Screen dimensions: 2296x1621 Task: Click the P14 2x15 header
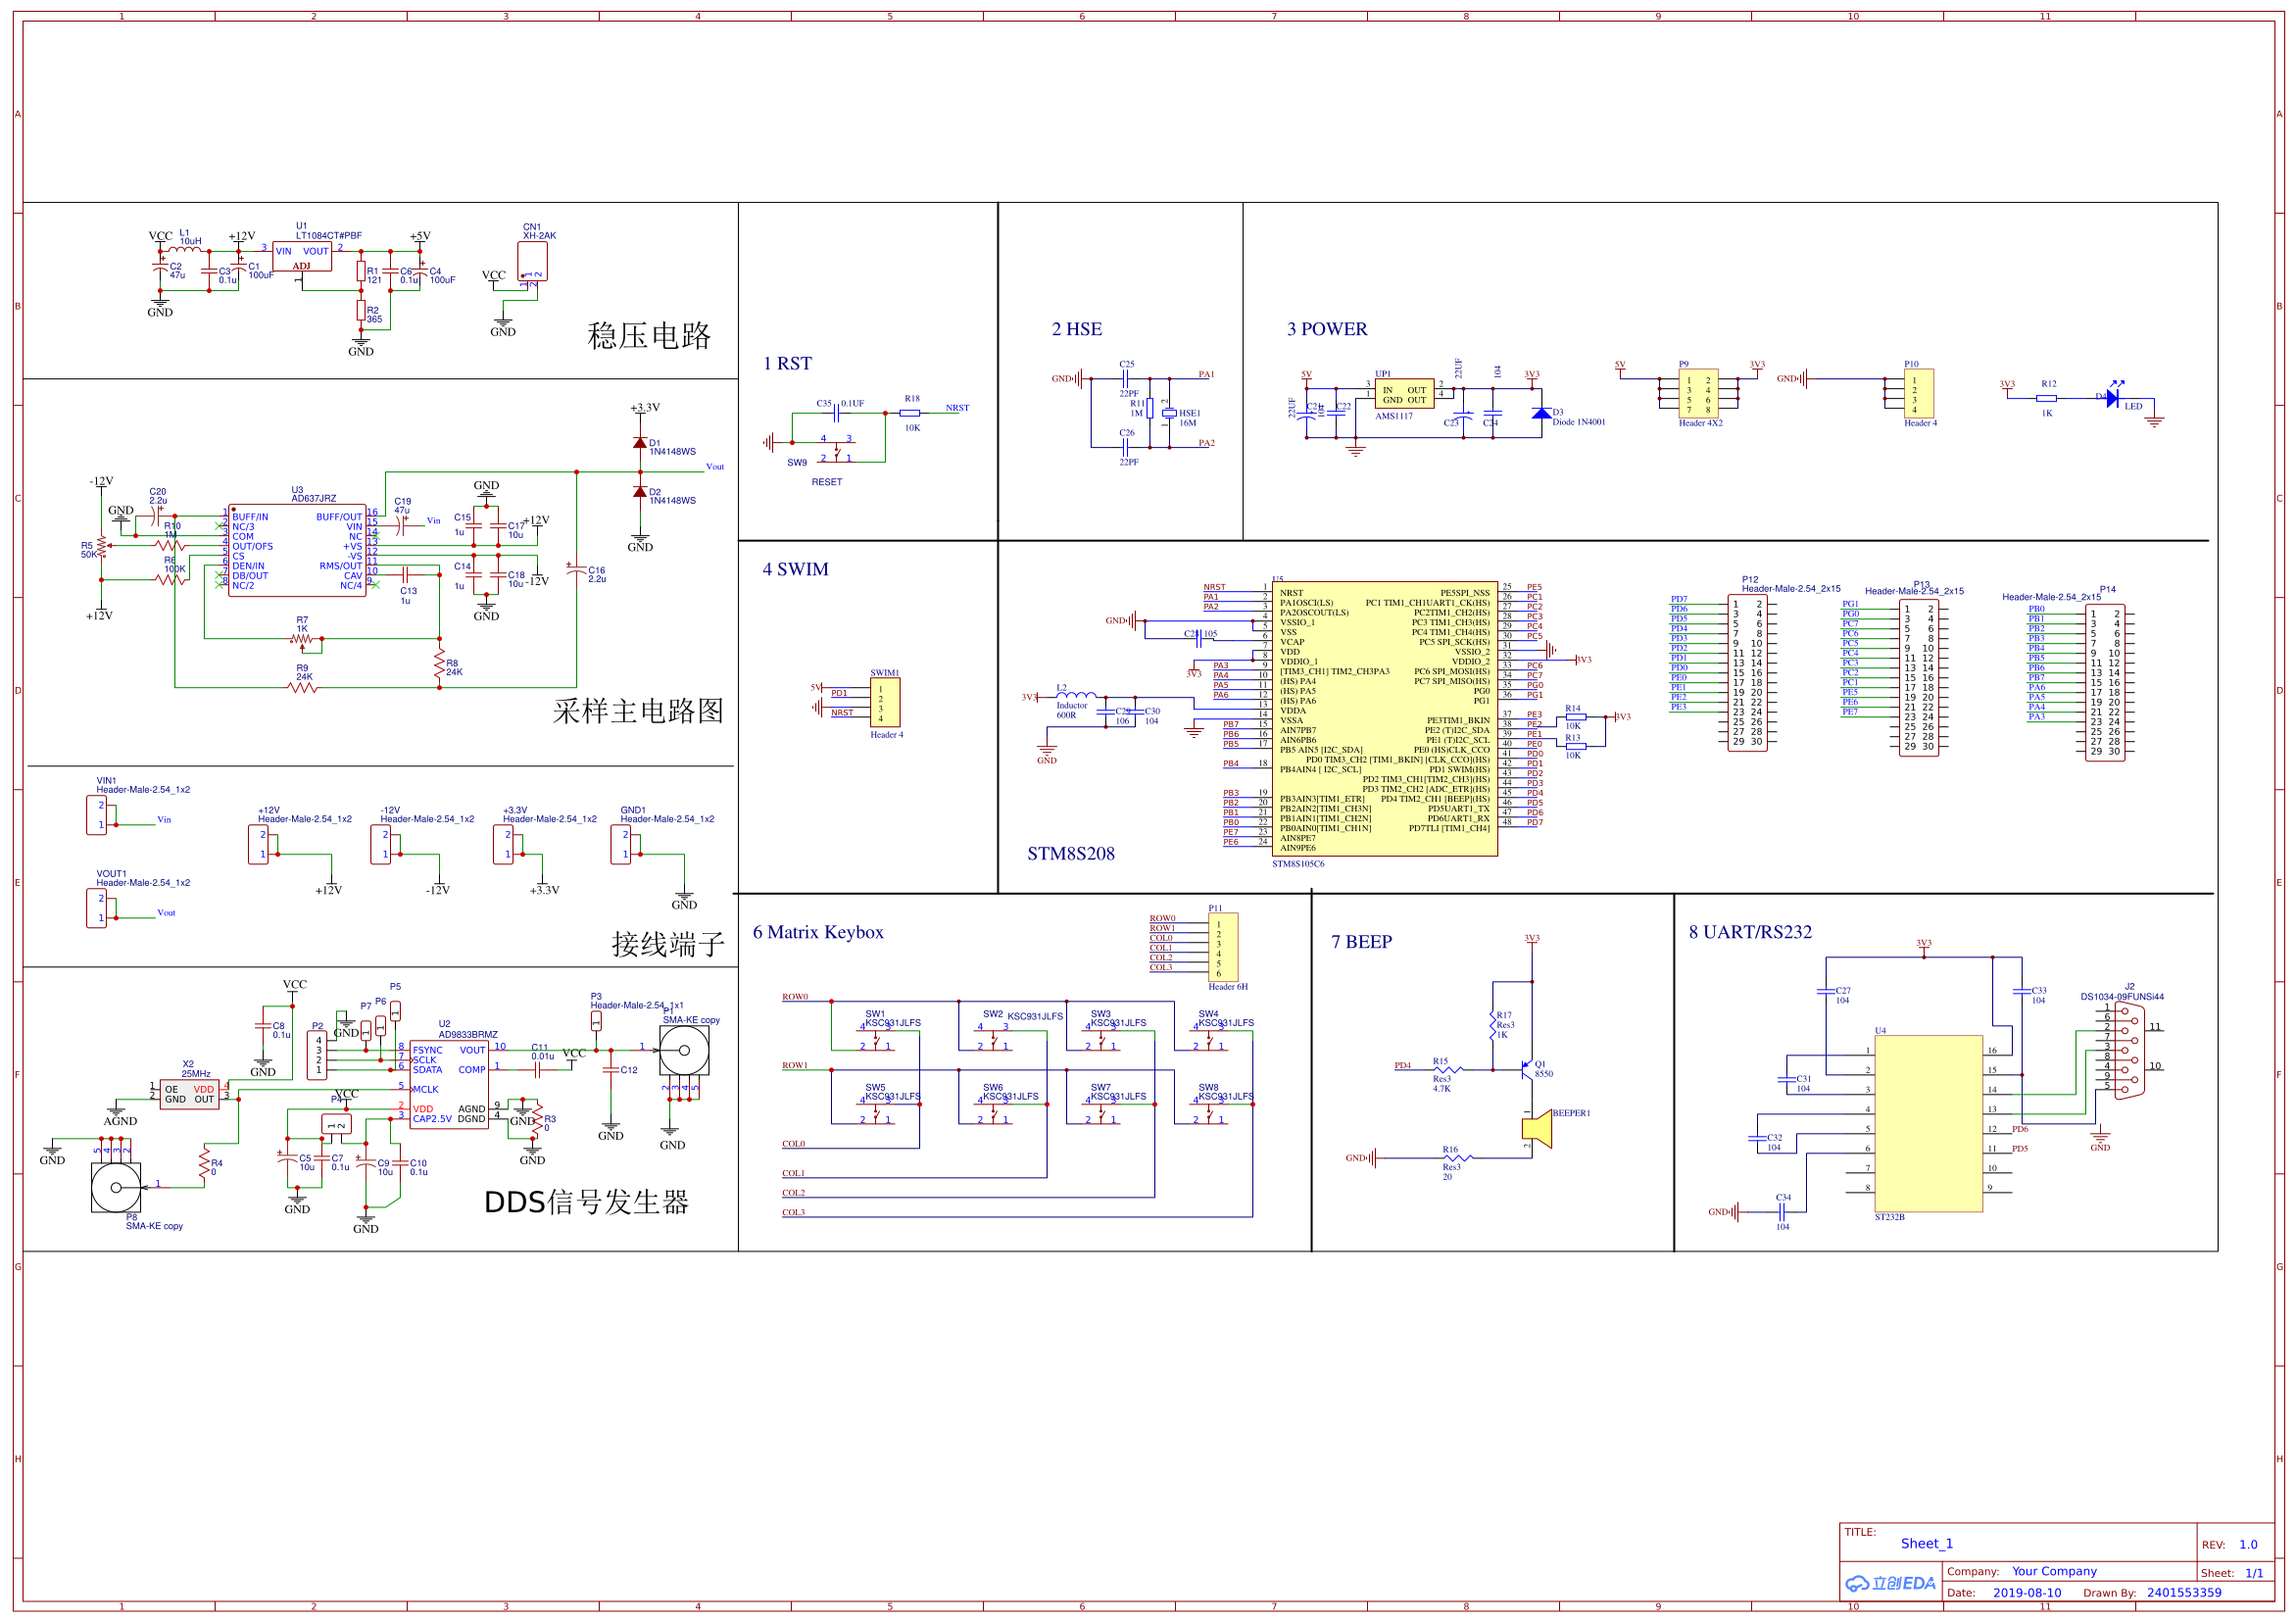(2104, 683)
